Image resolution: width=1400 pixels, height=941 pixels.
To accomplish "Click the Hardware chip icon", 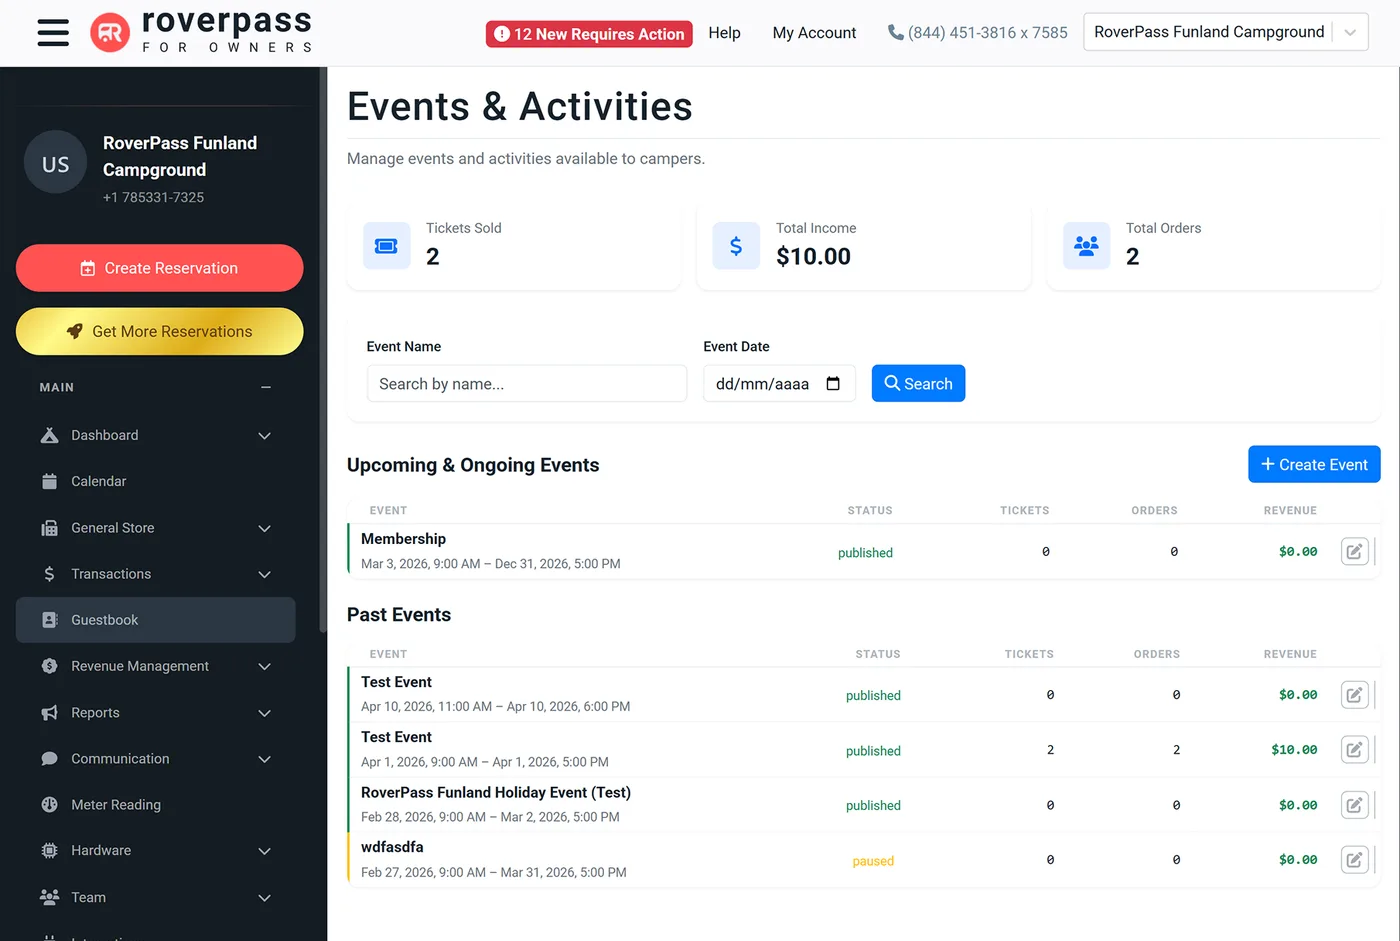I will [49, 851].
